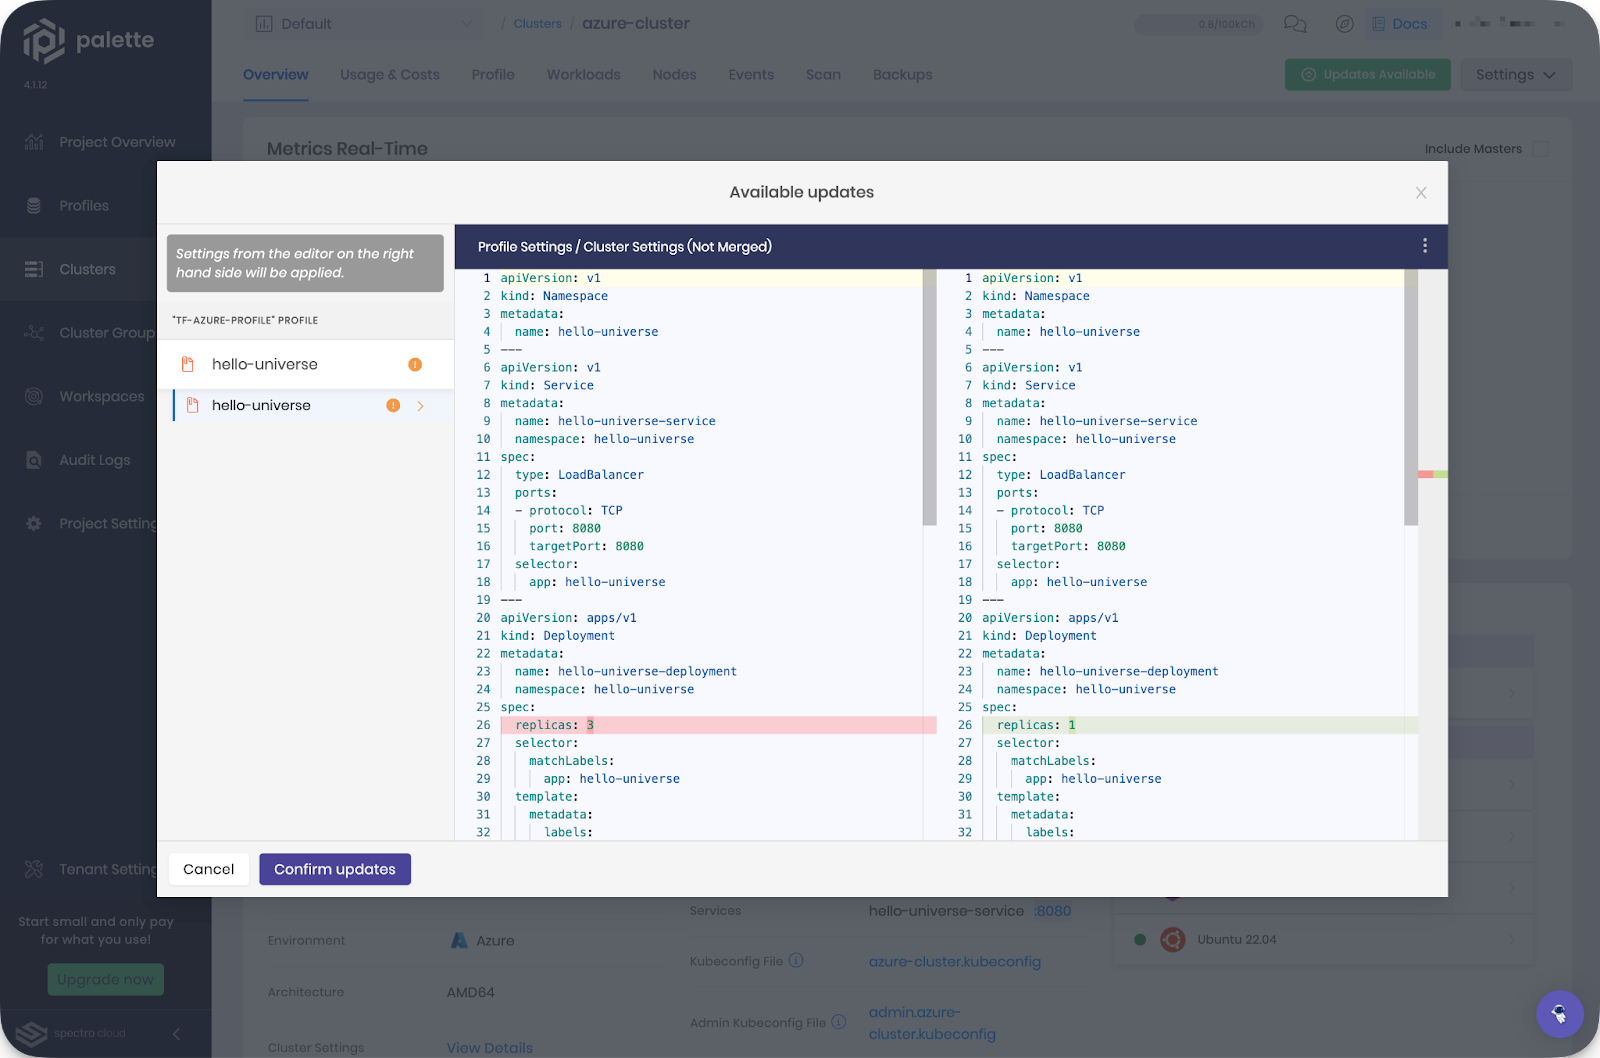Switch to the Backups tab
The image size is (1600, 1058).
902,74
